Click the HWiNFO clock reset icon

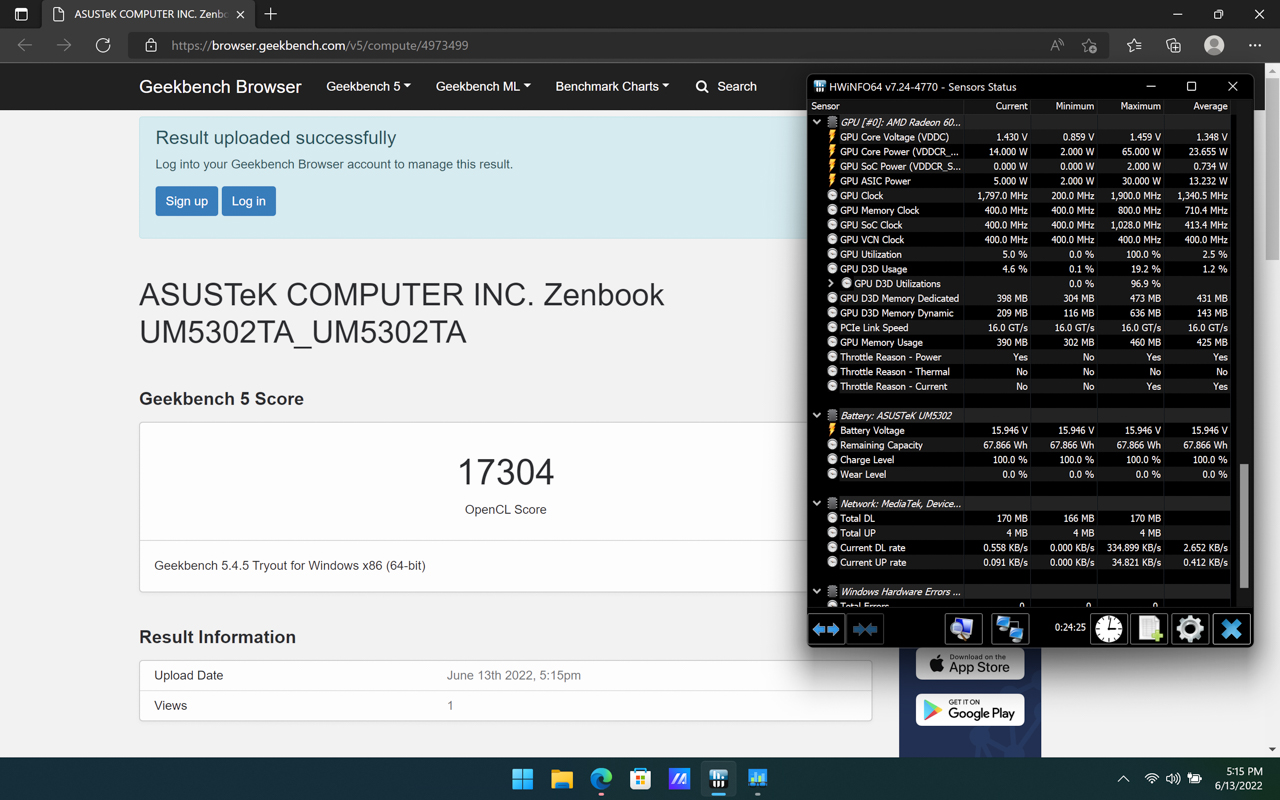1108,629
